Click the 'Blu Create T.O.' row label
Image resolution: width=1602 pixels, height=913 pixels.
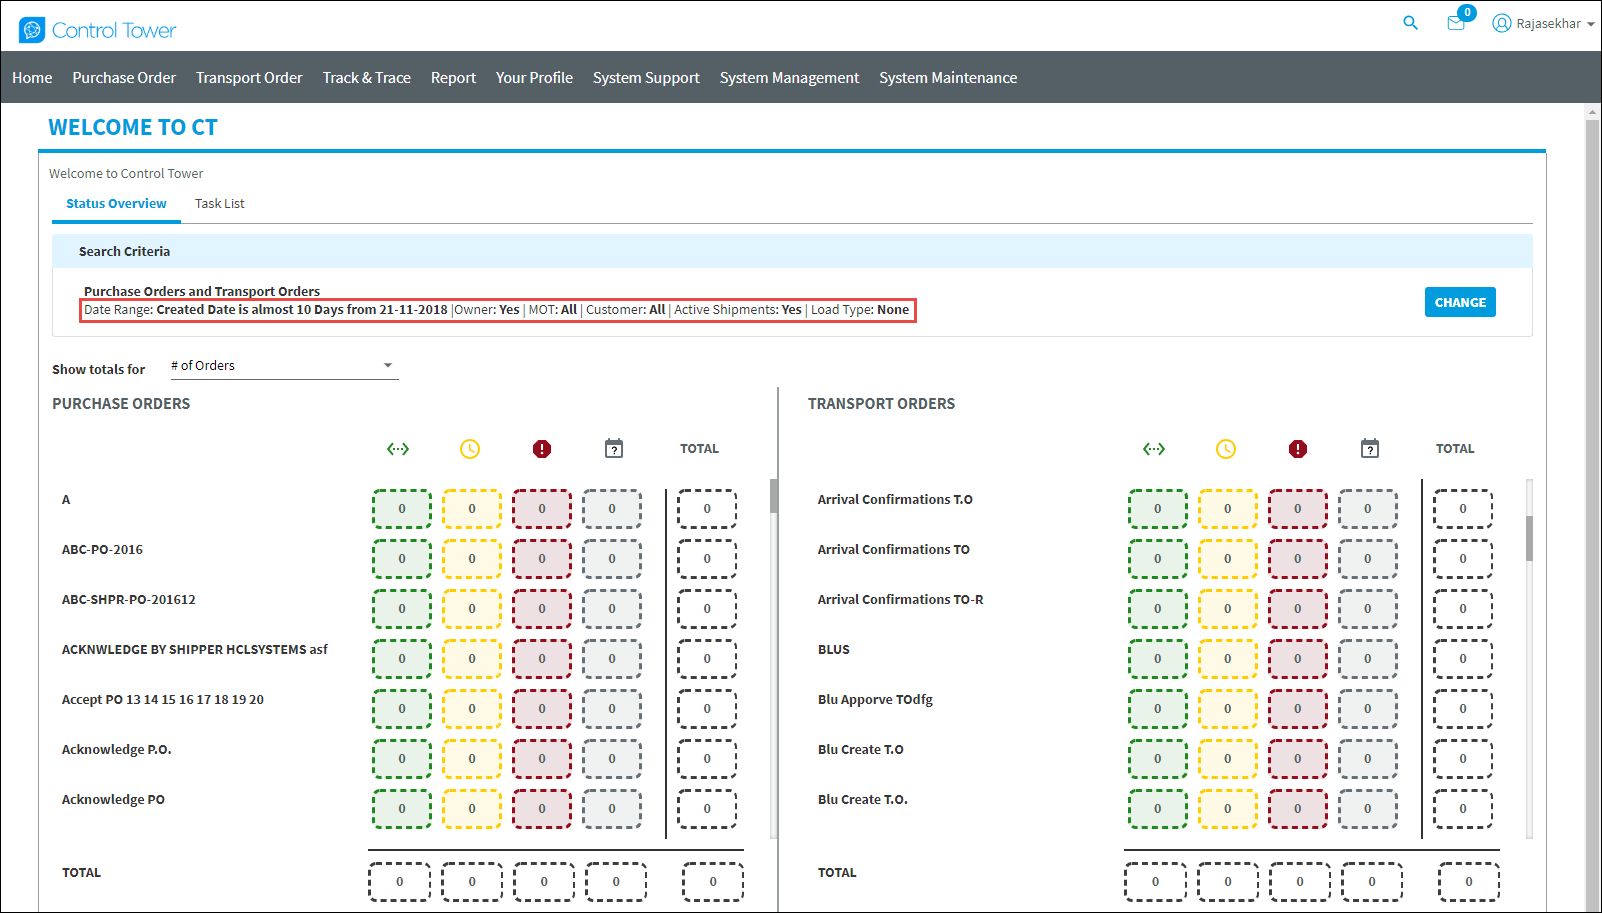point(863,800)
